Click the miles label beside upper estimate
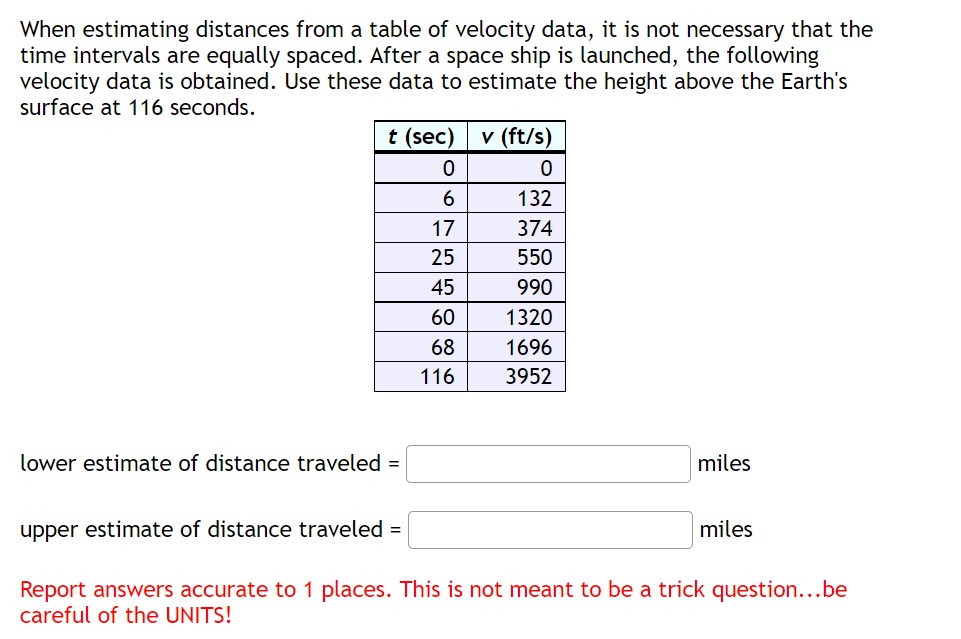961x639 pixels. pos(722,529)
